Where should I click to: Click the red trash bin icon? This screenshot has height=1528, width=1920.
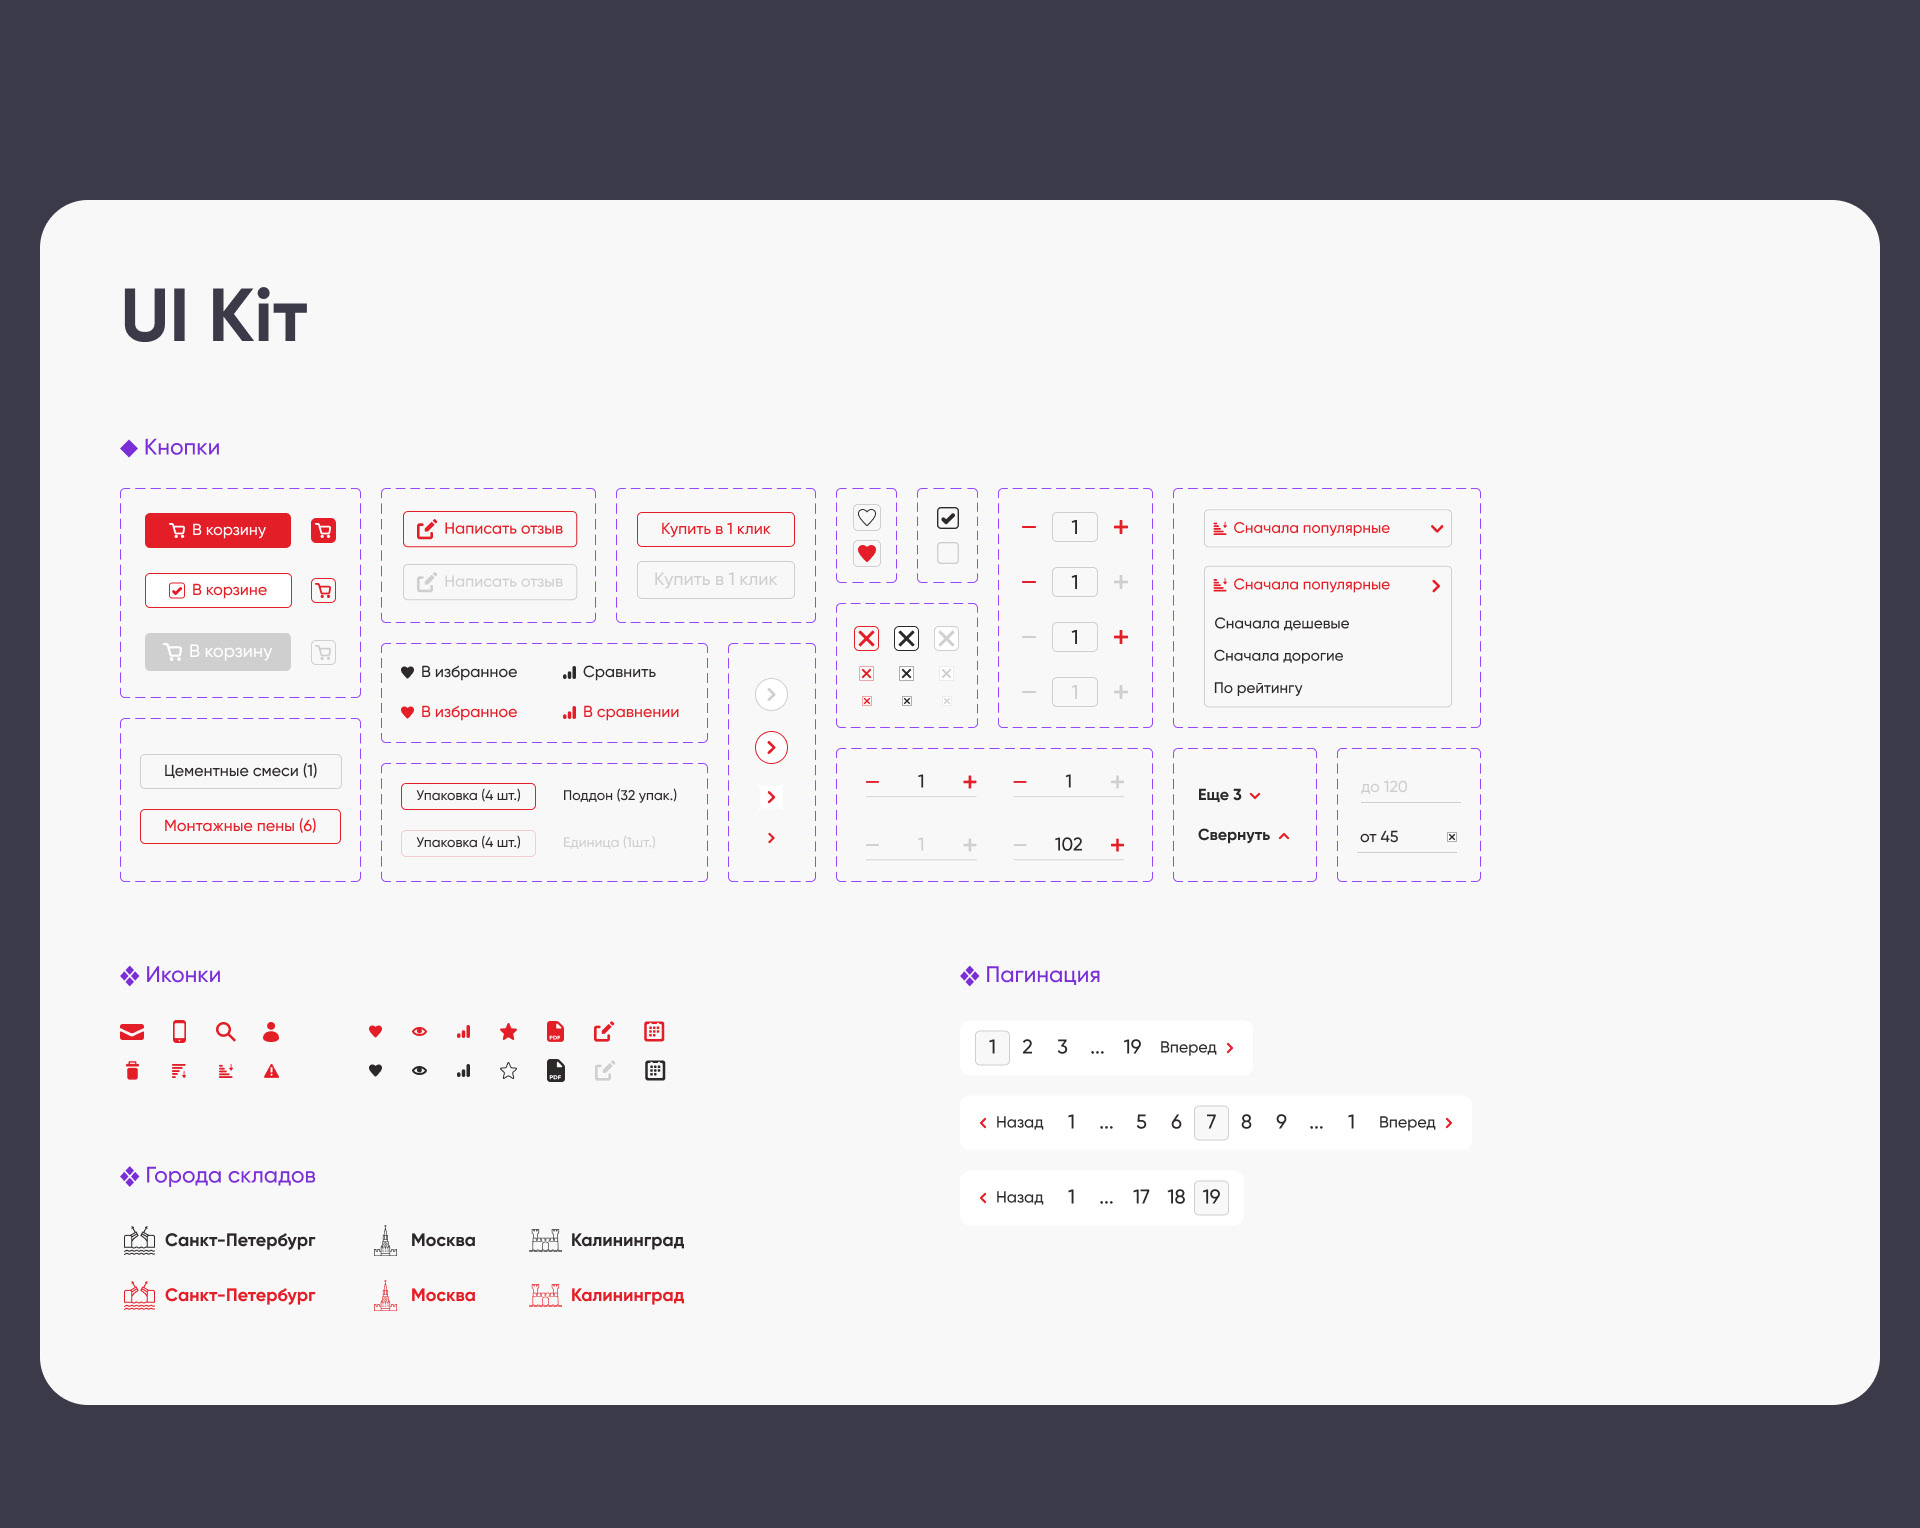pyautogui.click(x=132, y=1071)
